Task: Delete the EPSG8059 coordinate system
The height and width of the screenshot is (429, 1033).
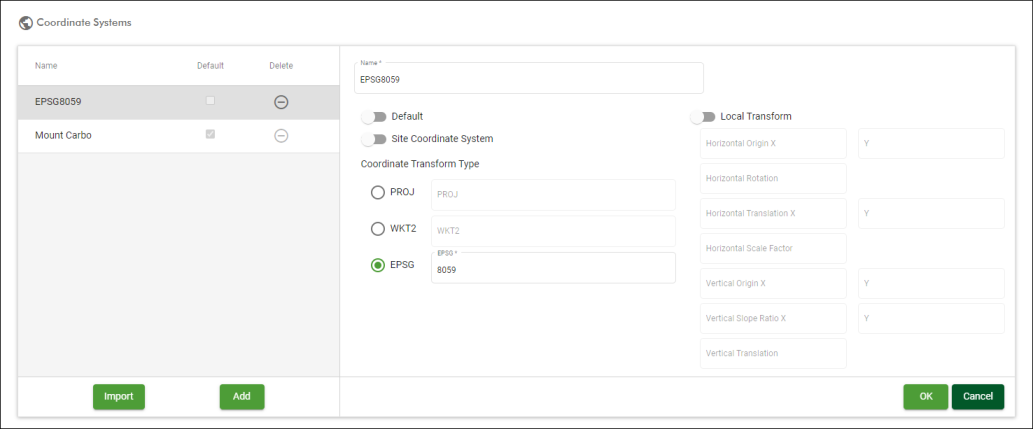Action: coord(281,102)
